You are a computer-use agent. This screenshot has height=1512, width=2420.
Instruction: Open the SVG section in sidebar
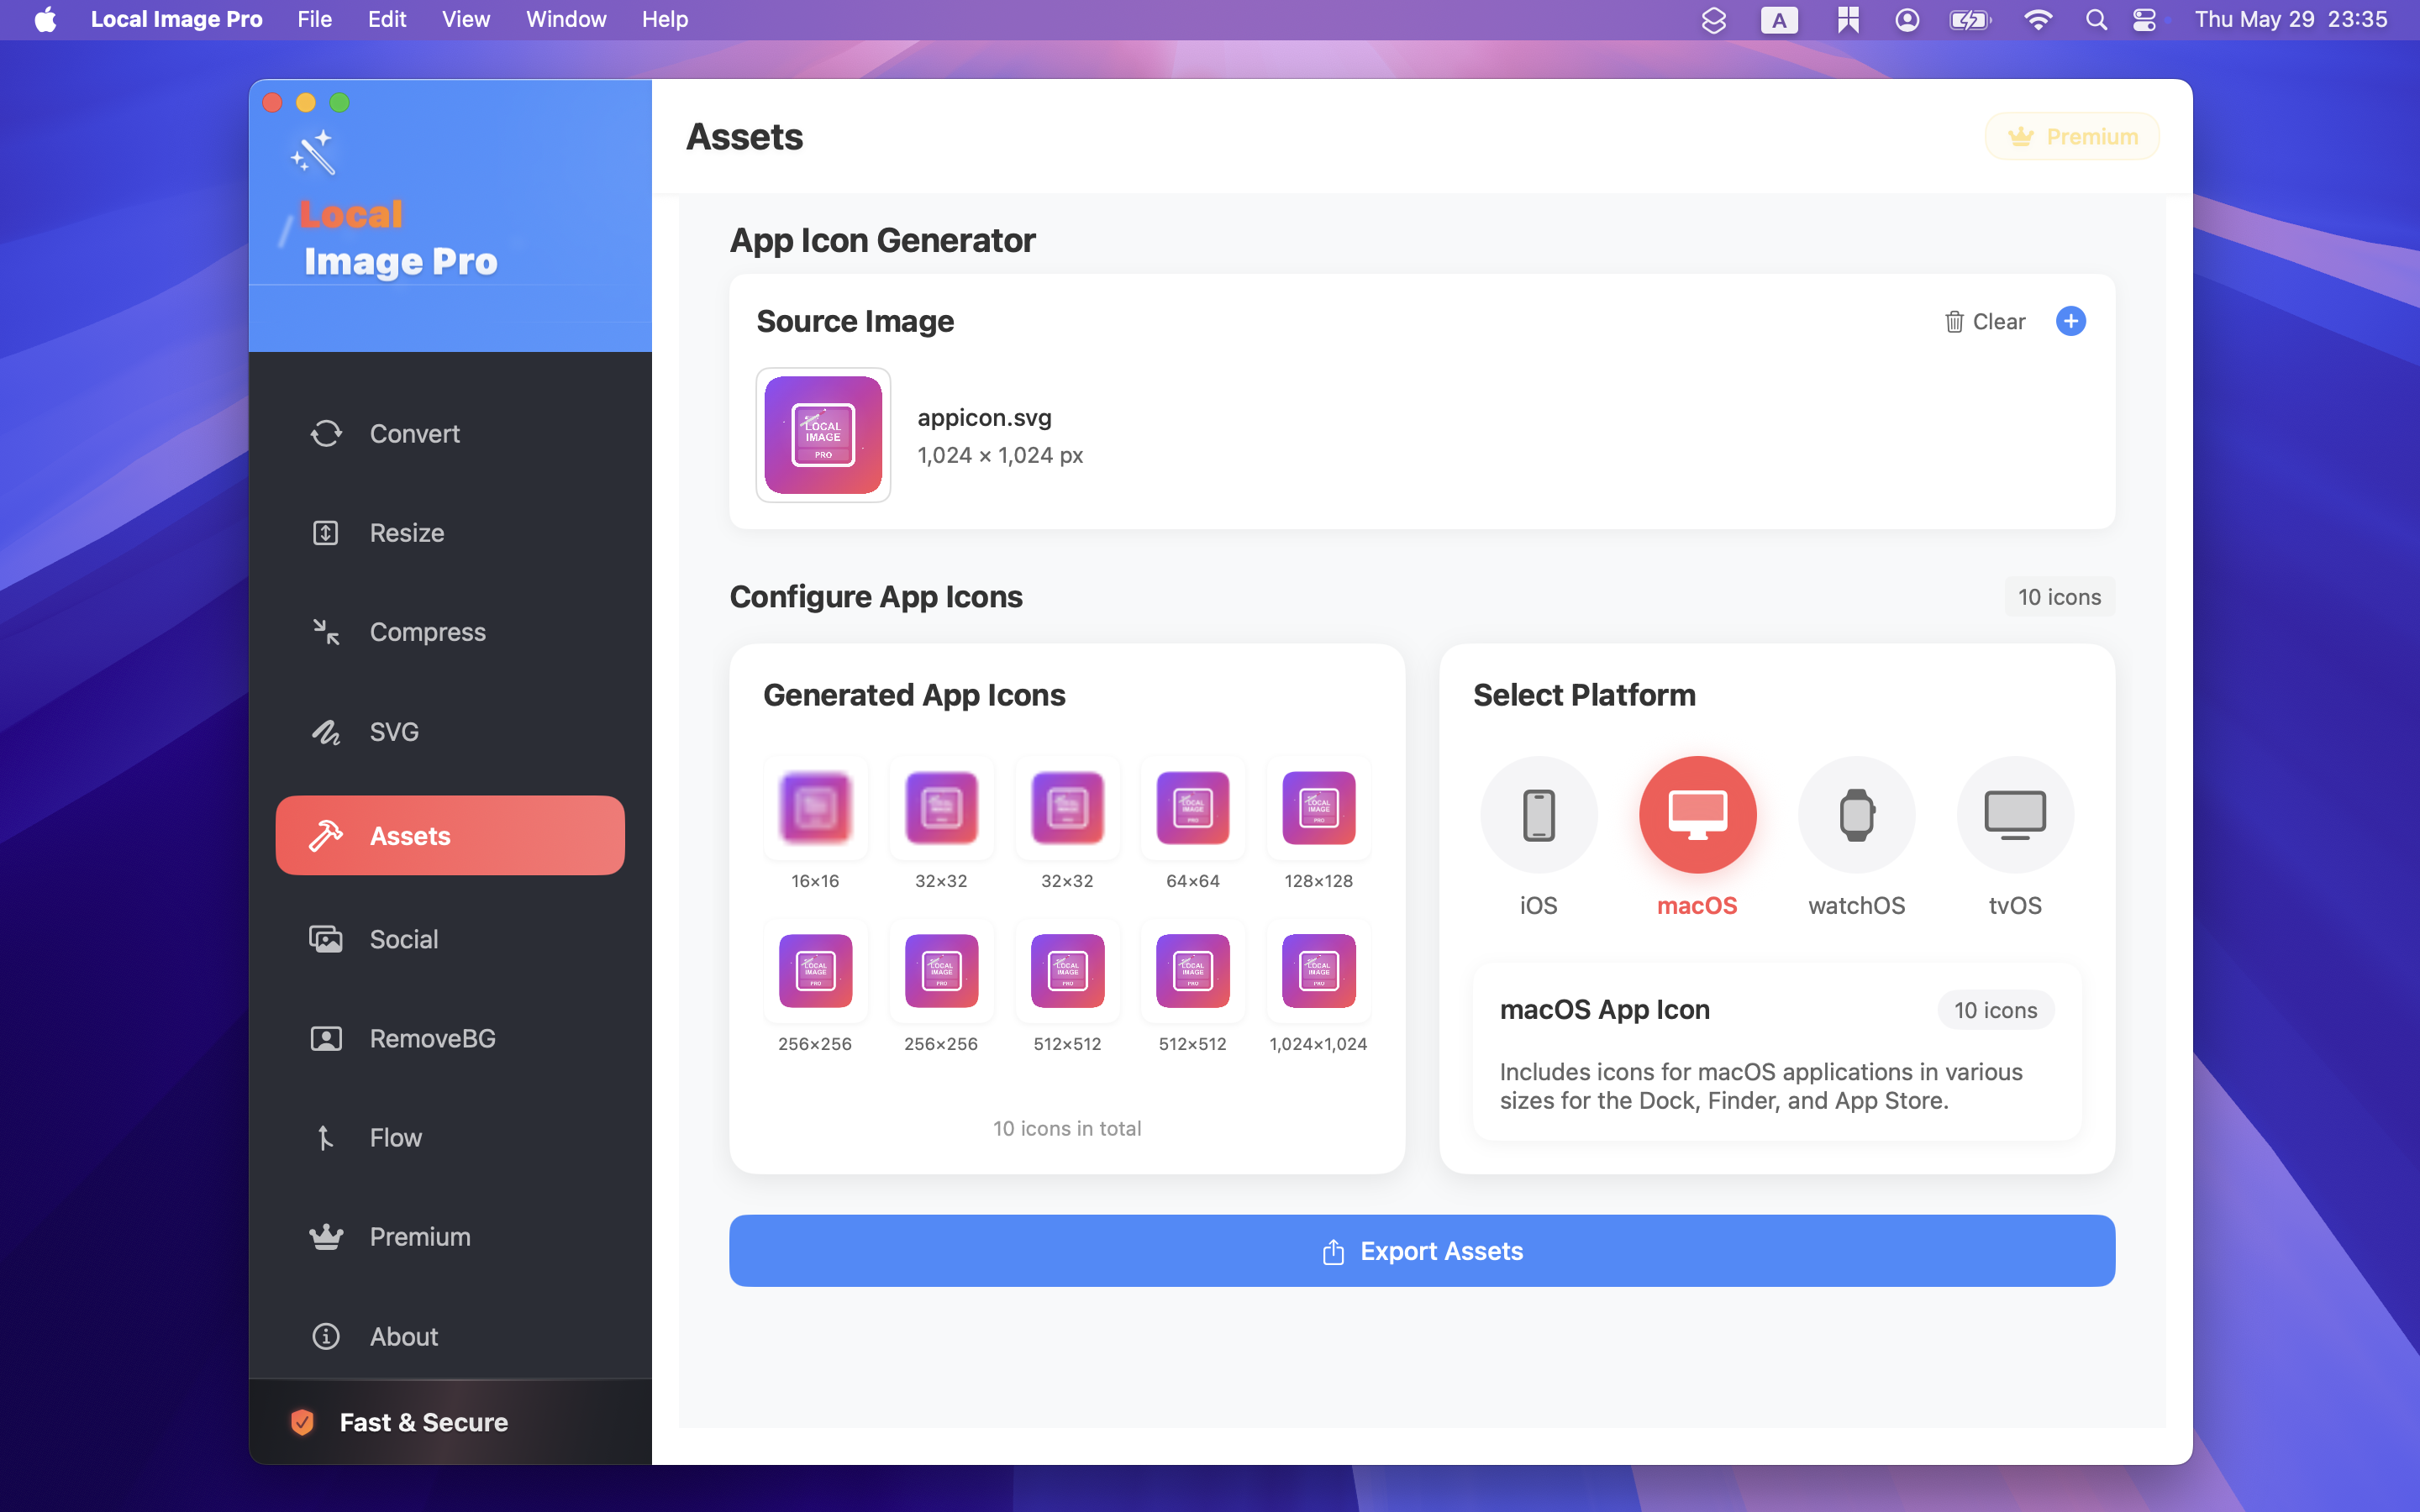[x=450, y=732]
